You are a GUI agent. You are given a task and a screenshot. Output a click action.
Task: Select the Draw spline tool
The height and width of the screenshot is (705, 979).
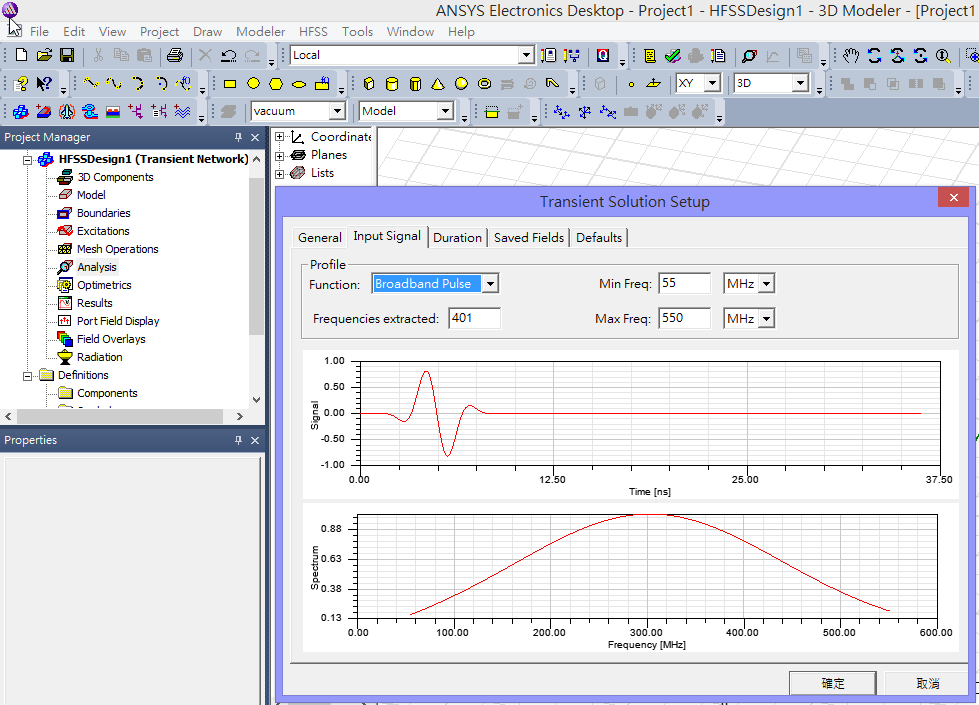click(x=114, y=83)
